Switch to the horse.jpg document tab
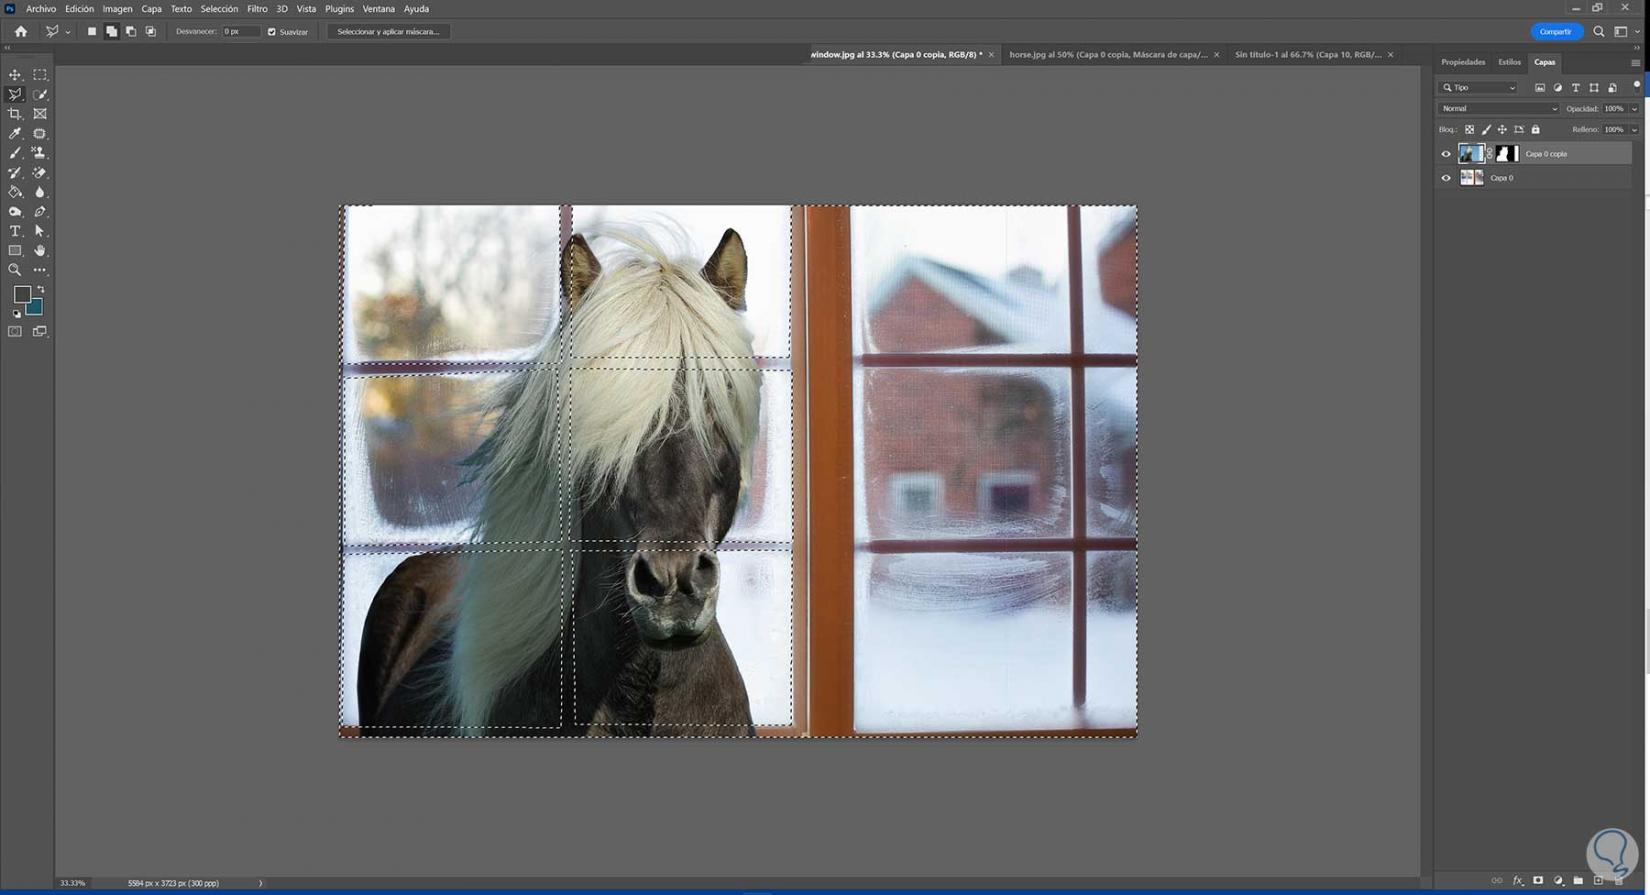This screenshot has height=895, width=1650. (x=1108, y=55)
